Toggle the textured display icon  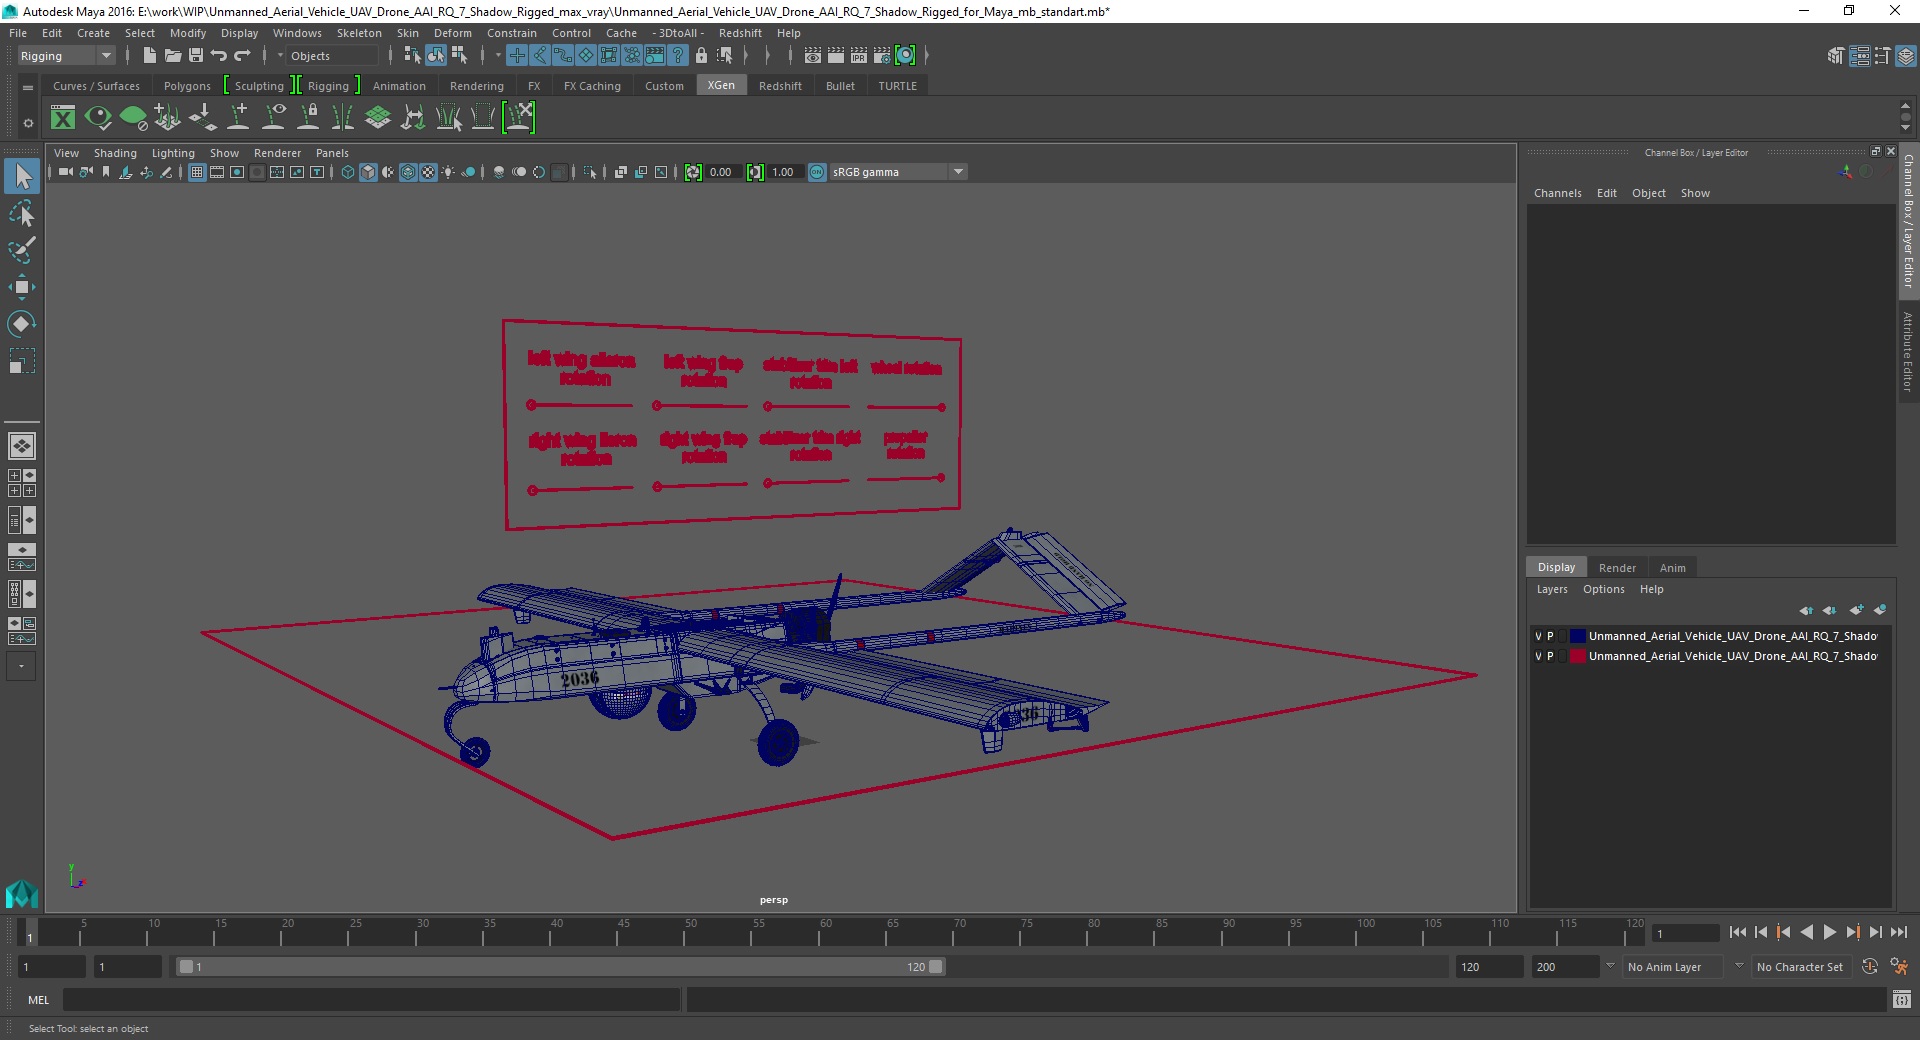(x=428, y=172)
